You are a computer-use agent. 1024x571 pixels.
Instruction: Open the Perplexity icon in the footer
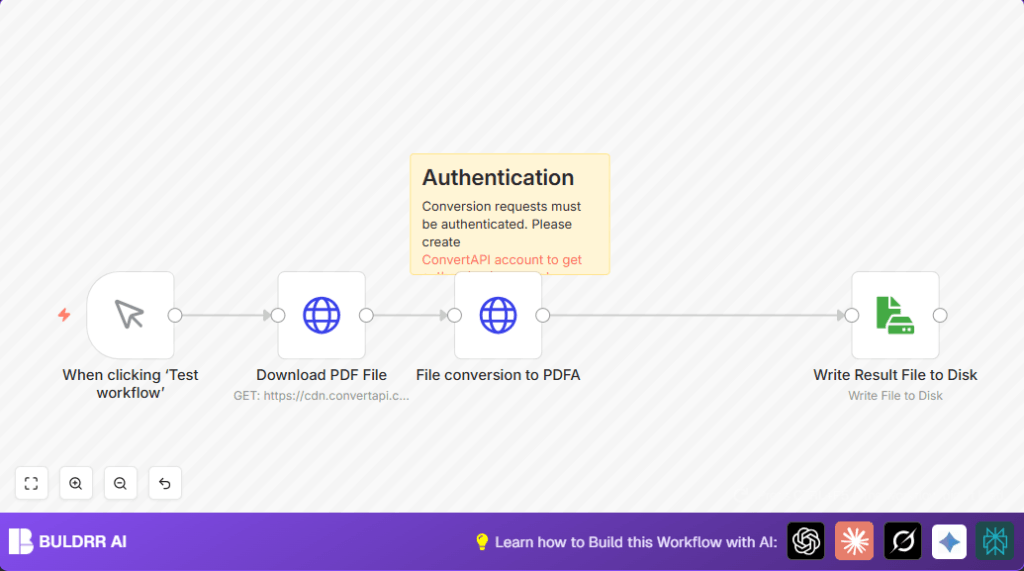coord(995,541)
